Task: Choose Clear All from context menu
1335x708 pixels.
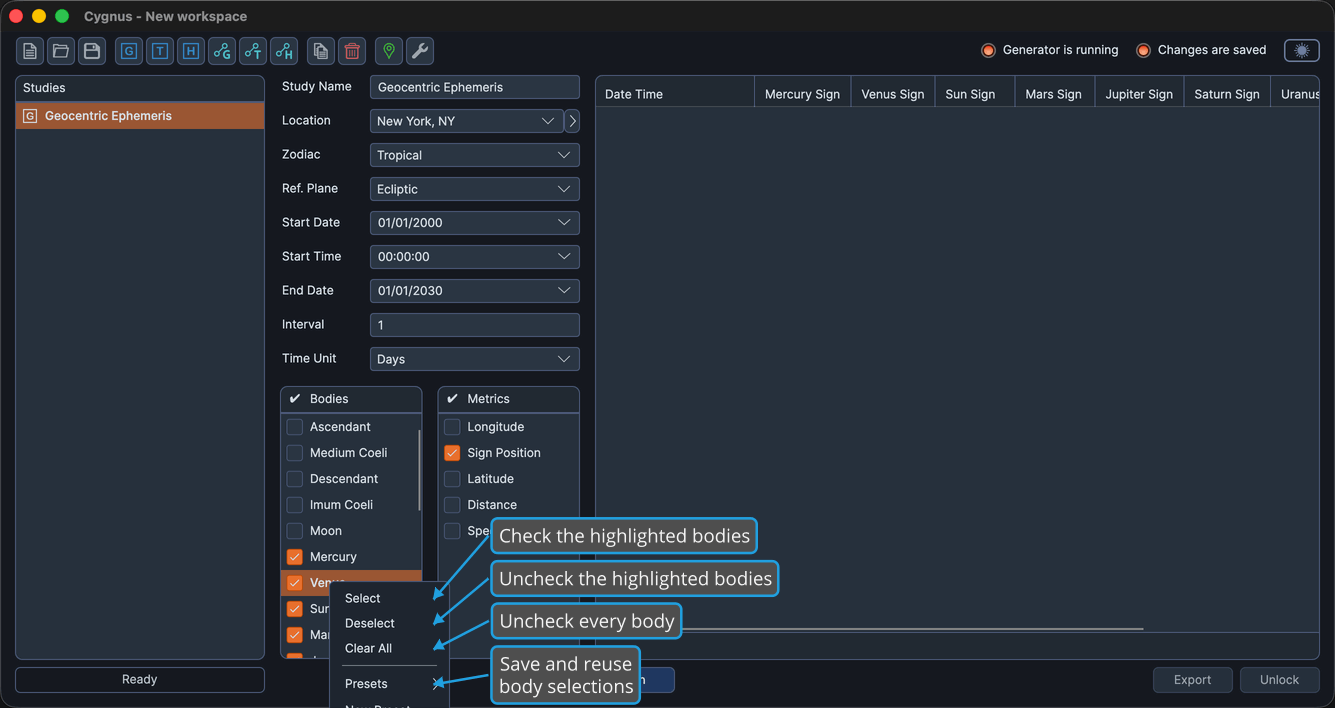Action: coord(390,648)
